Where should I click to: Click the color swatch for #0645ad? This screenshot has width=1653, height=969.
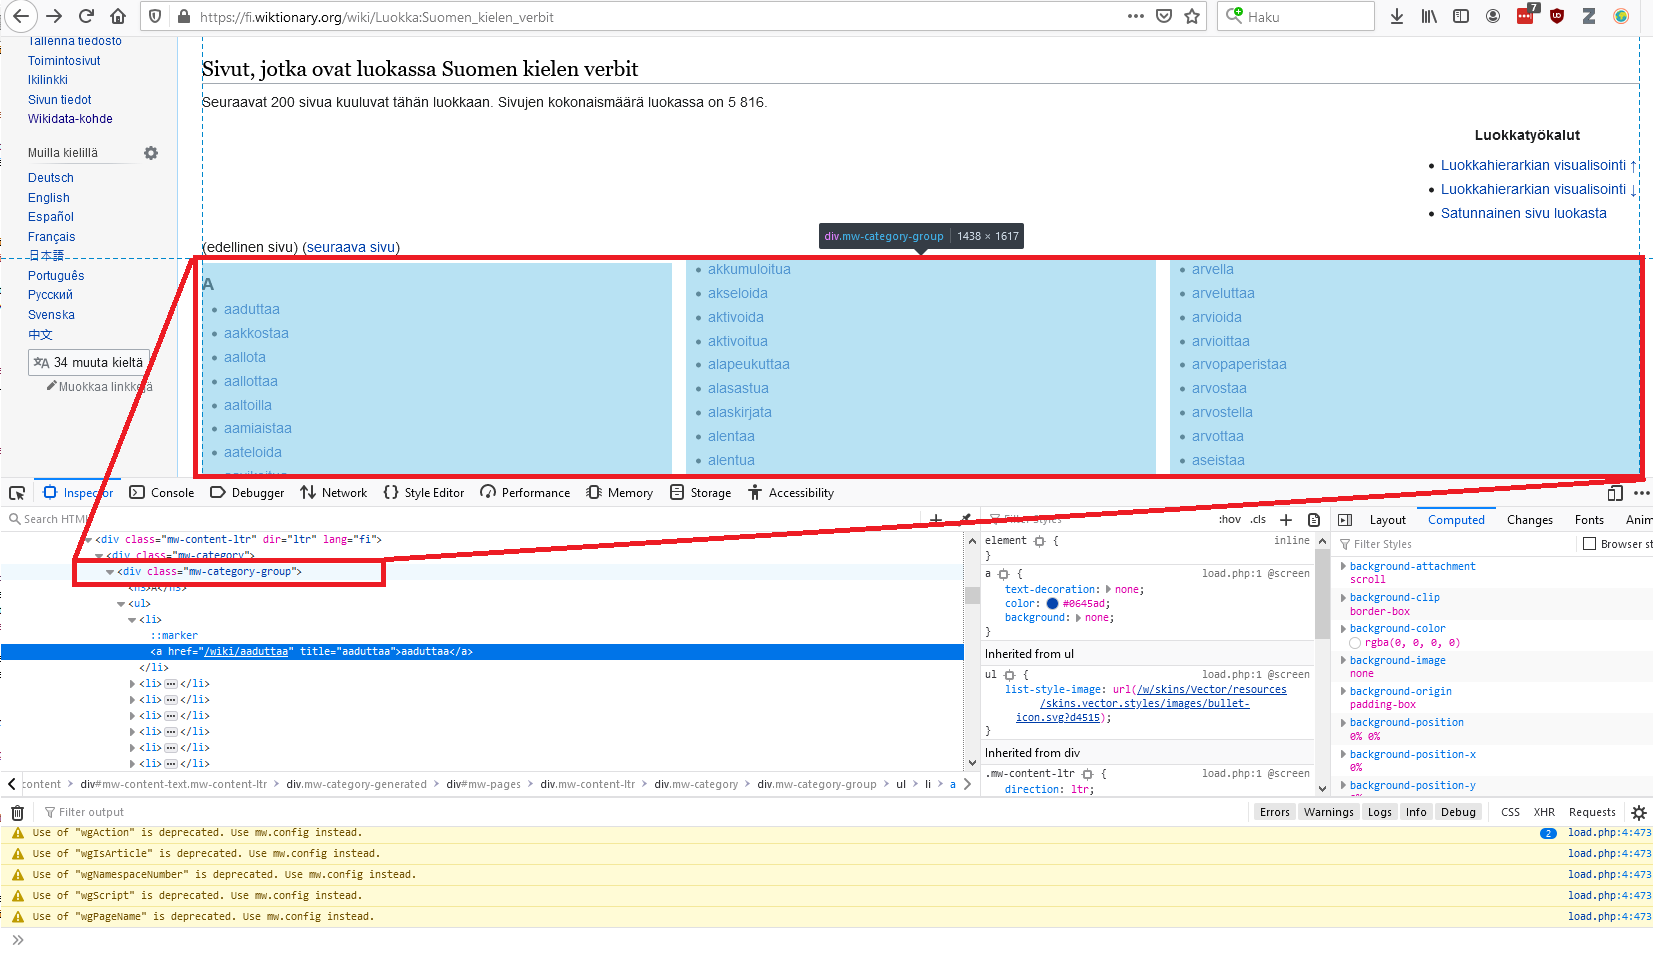click(1052, 604)
